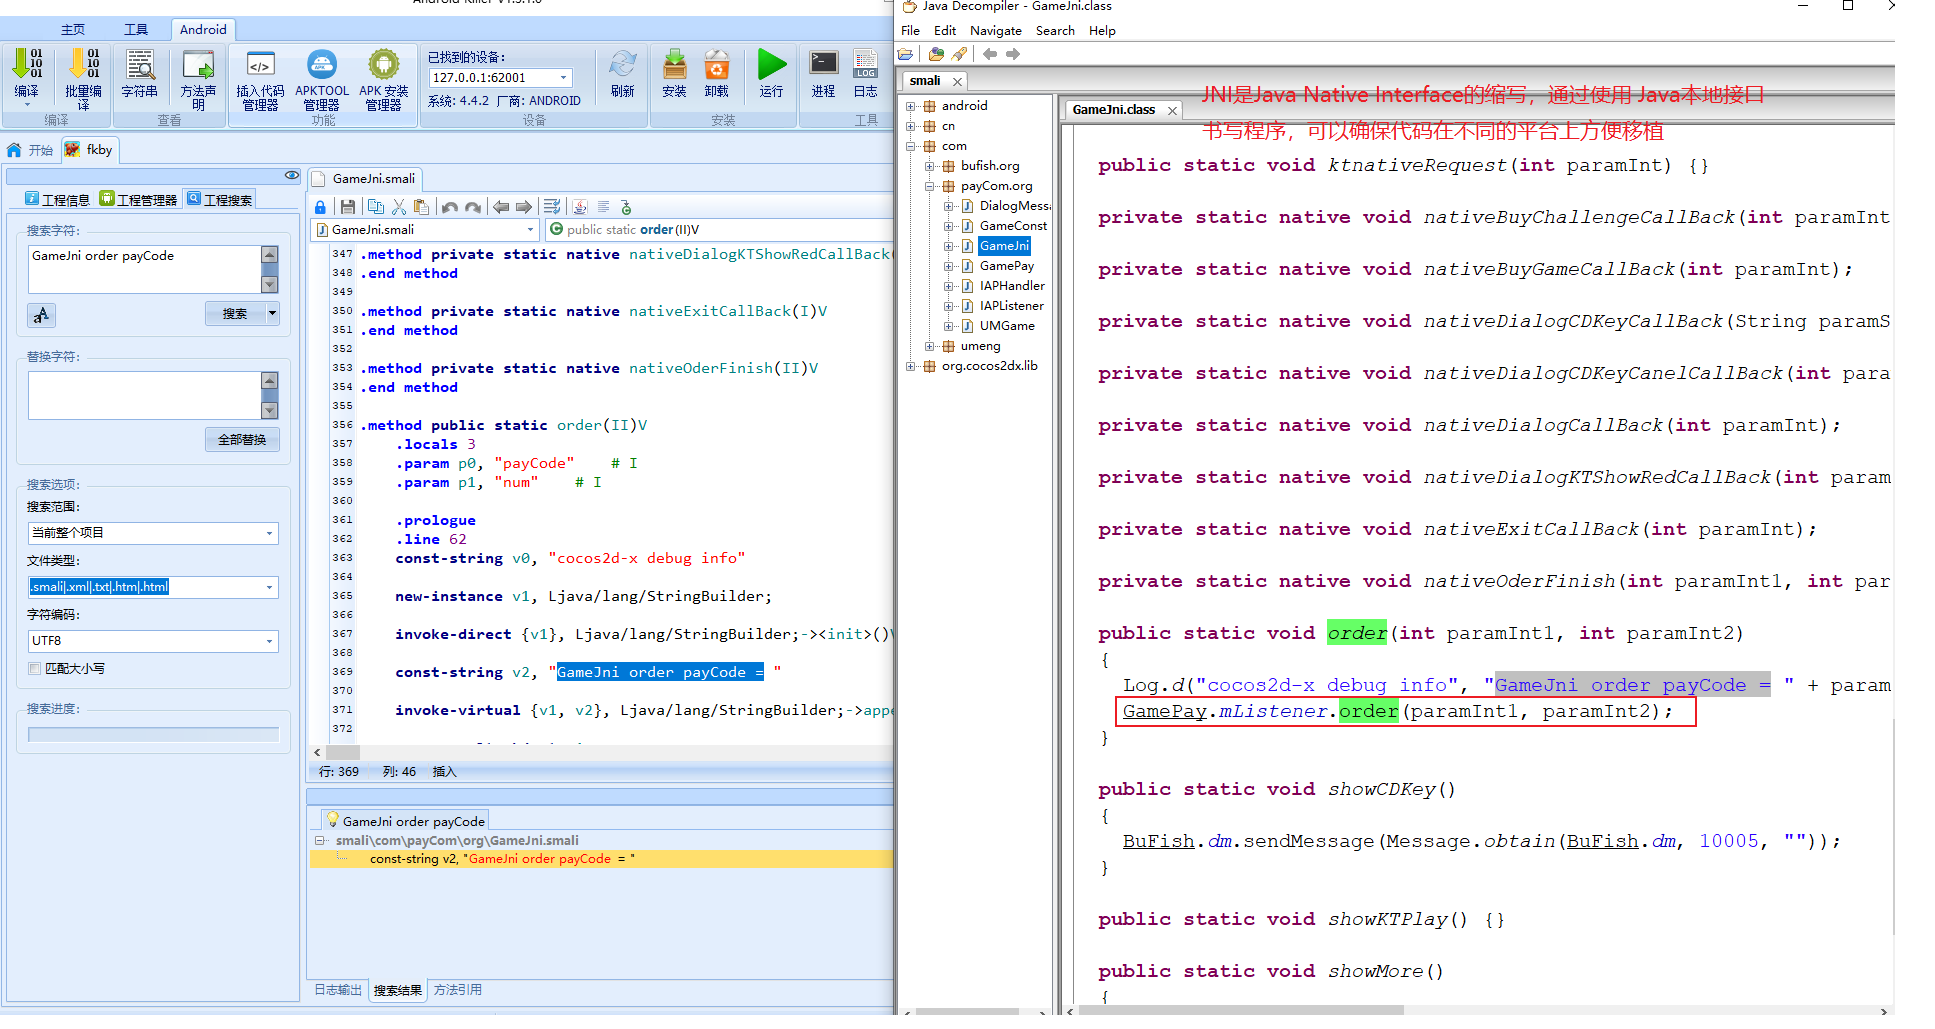1935x1029 pixels.
Task: Click the 卸载 uninstall icon
Action: [717, 74]
